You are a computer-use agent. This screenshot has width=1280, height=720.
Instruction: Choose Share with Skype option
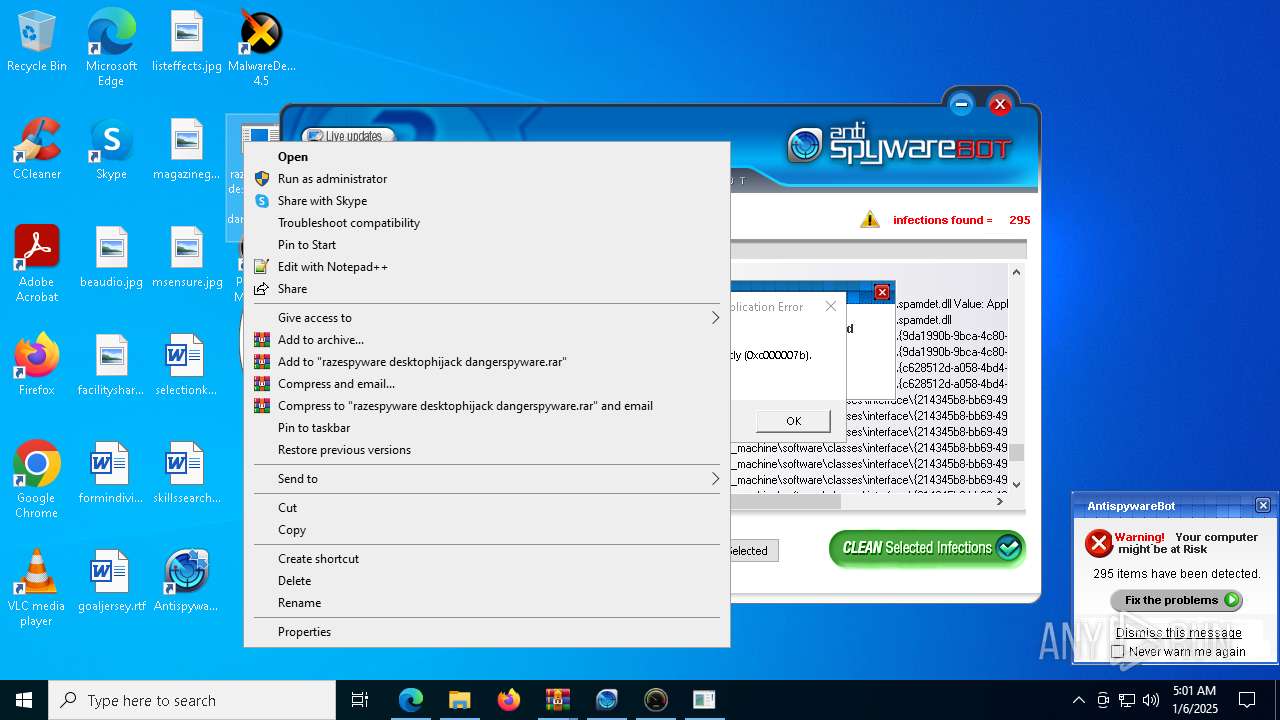(486, 201)
